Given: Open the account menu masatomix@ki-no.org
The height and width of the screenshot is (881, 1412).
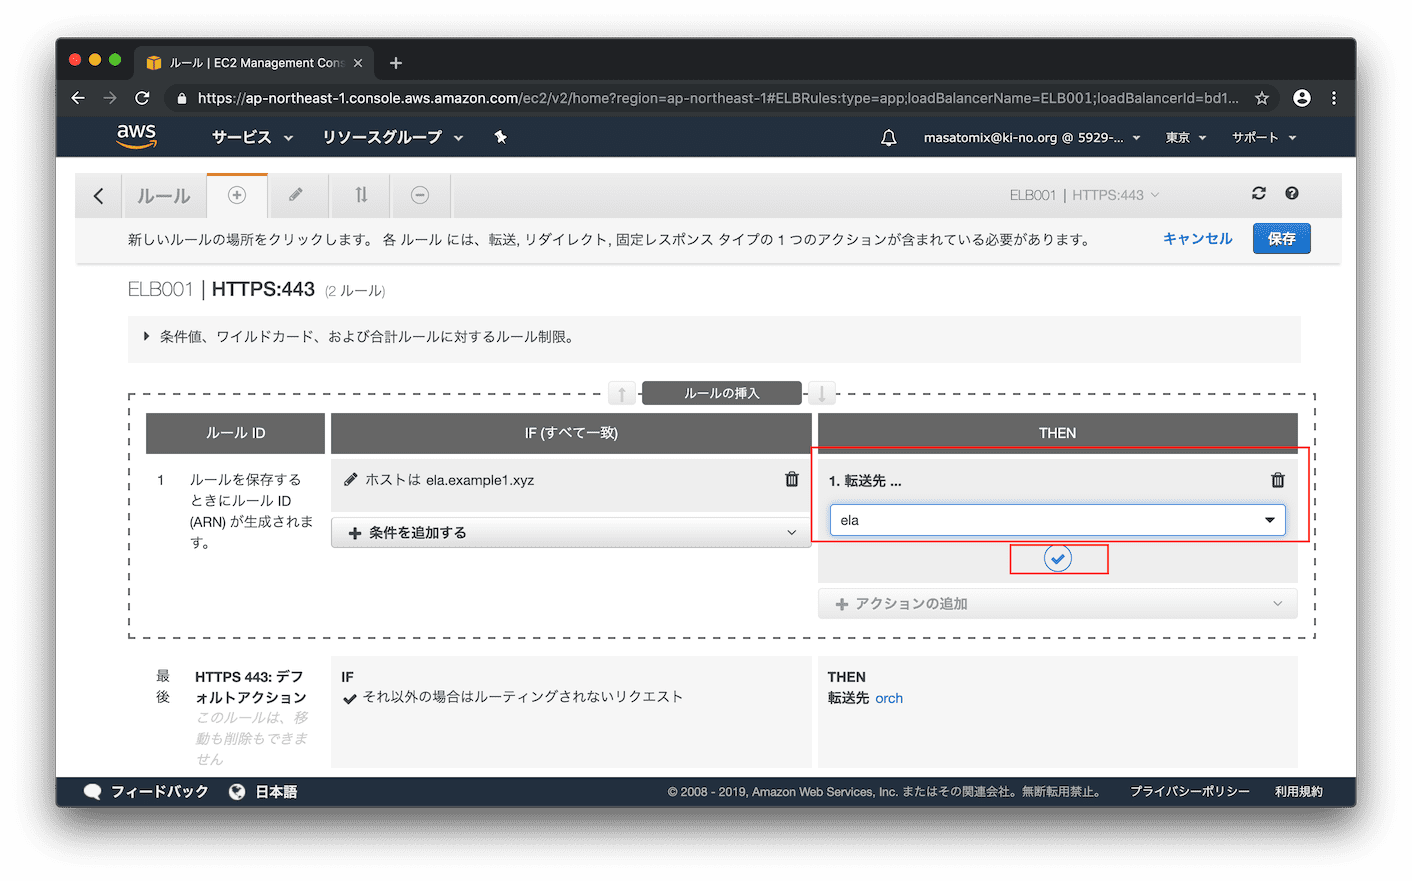Looking at the screenshot, I should click(x=1032, y=138).
